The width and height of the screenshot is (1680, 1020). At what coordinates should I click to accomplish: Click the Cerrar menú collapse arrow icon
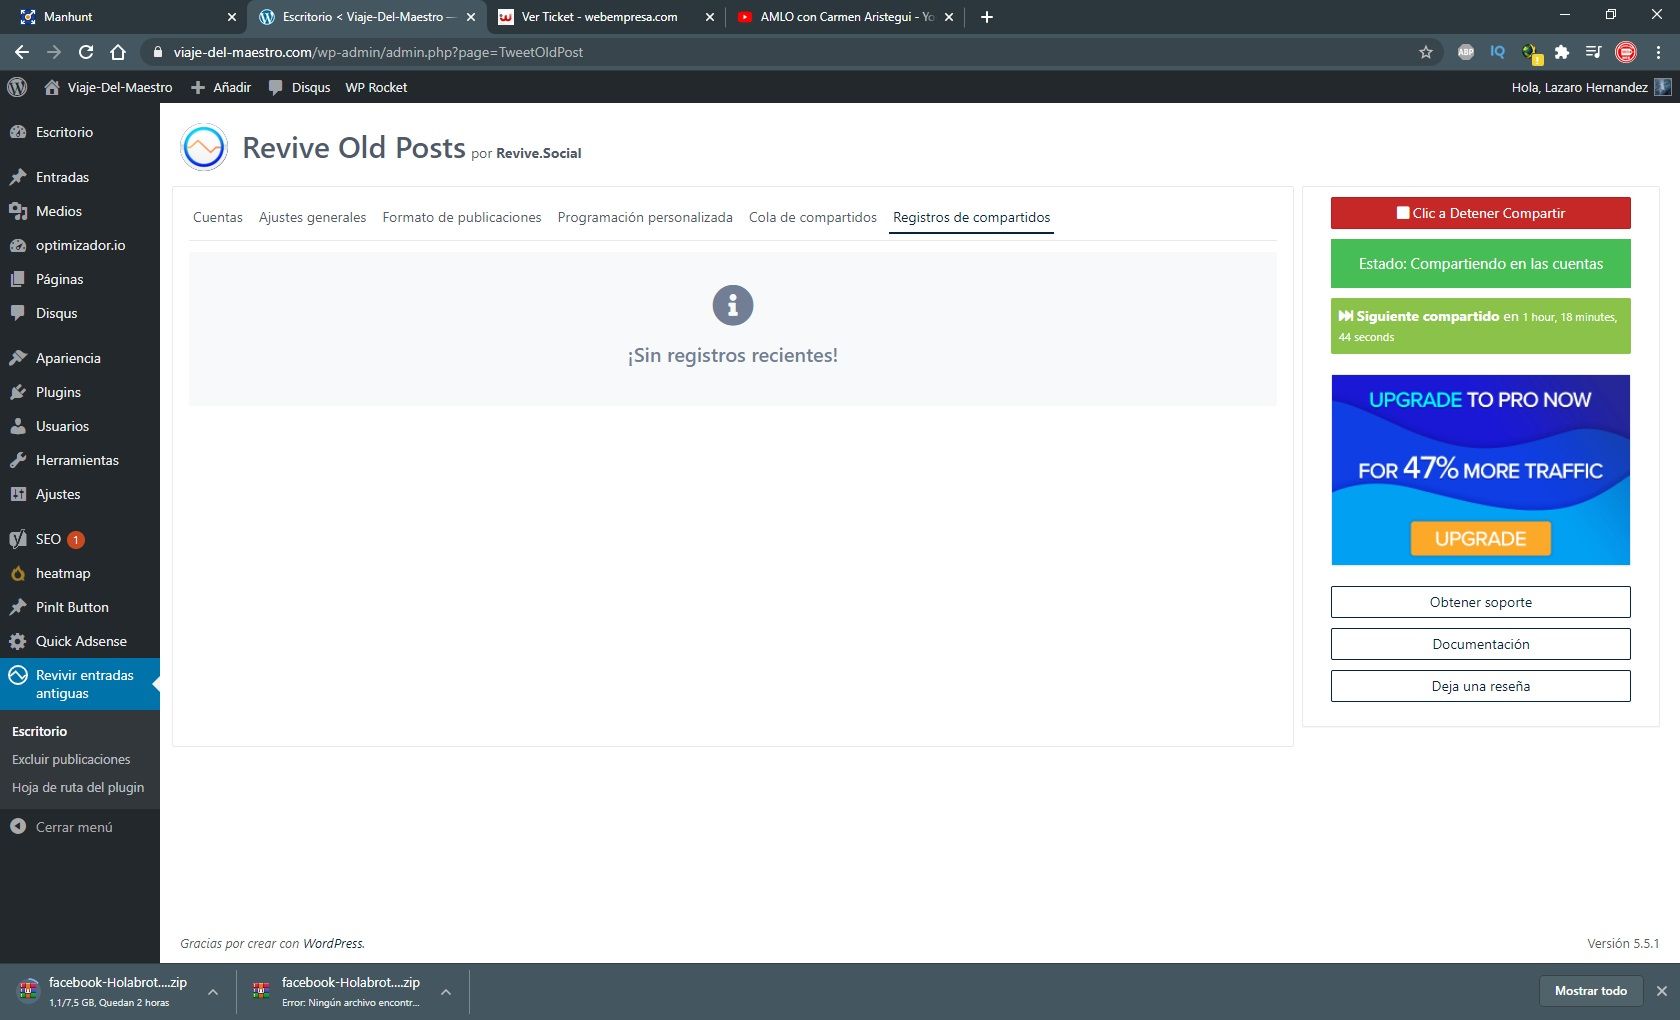pyautogui.click(x=17, y=827)
